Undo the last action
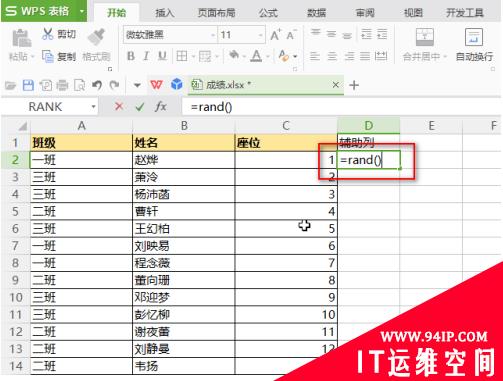503x381 pixels. 97,85
